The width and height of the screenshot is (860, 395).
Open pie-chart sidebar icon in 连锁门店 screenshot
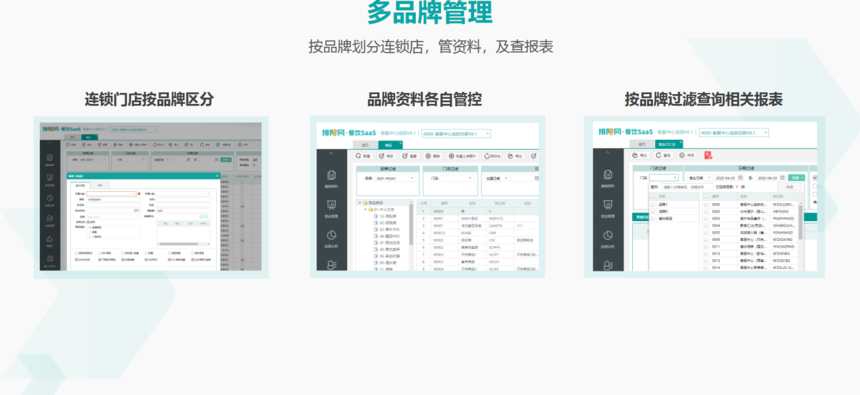[50, 198]
